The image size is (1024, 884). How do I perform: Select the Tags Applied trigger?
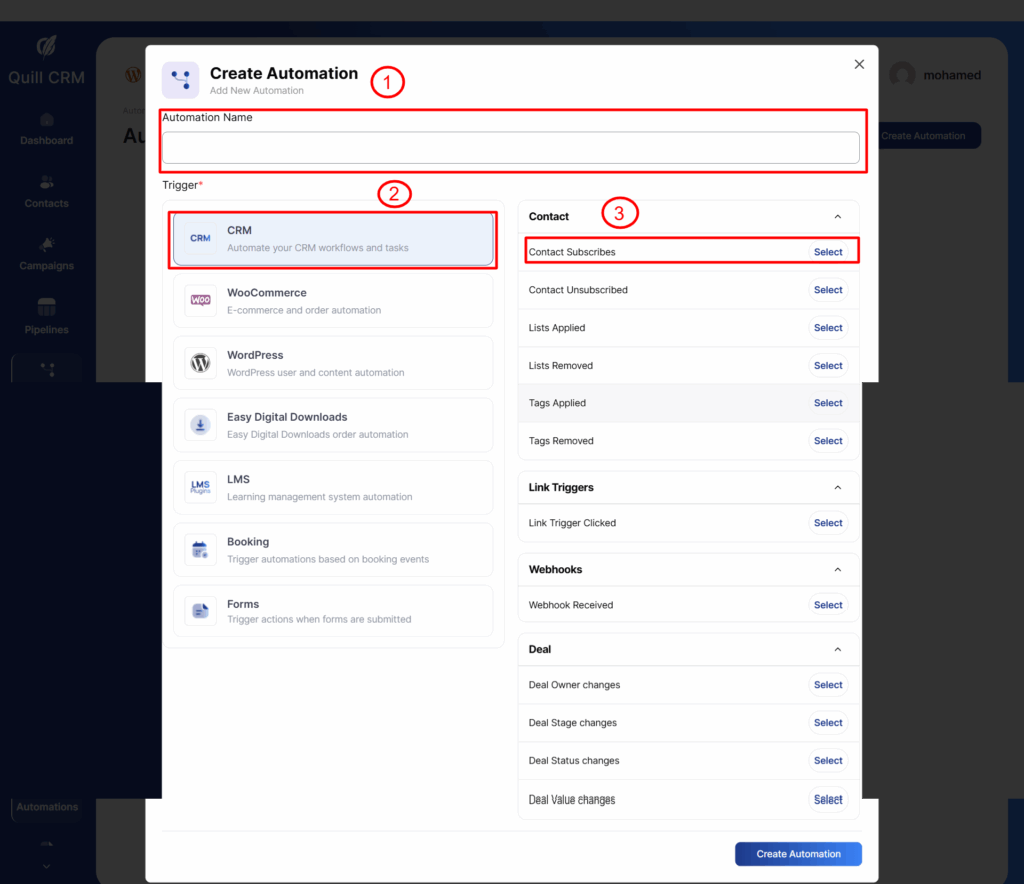827,403
